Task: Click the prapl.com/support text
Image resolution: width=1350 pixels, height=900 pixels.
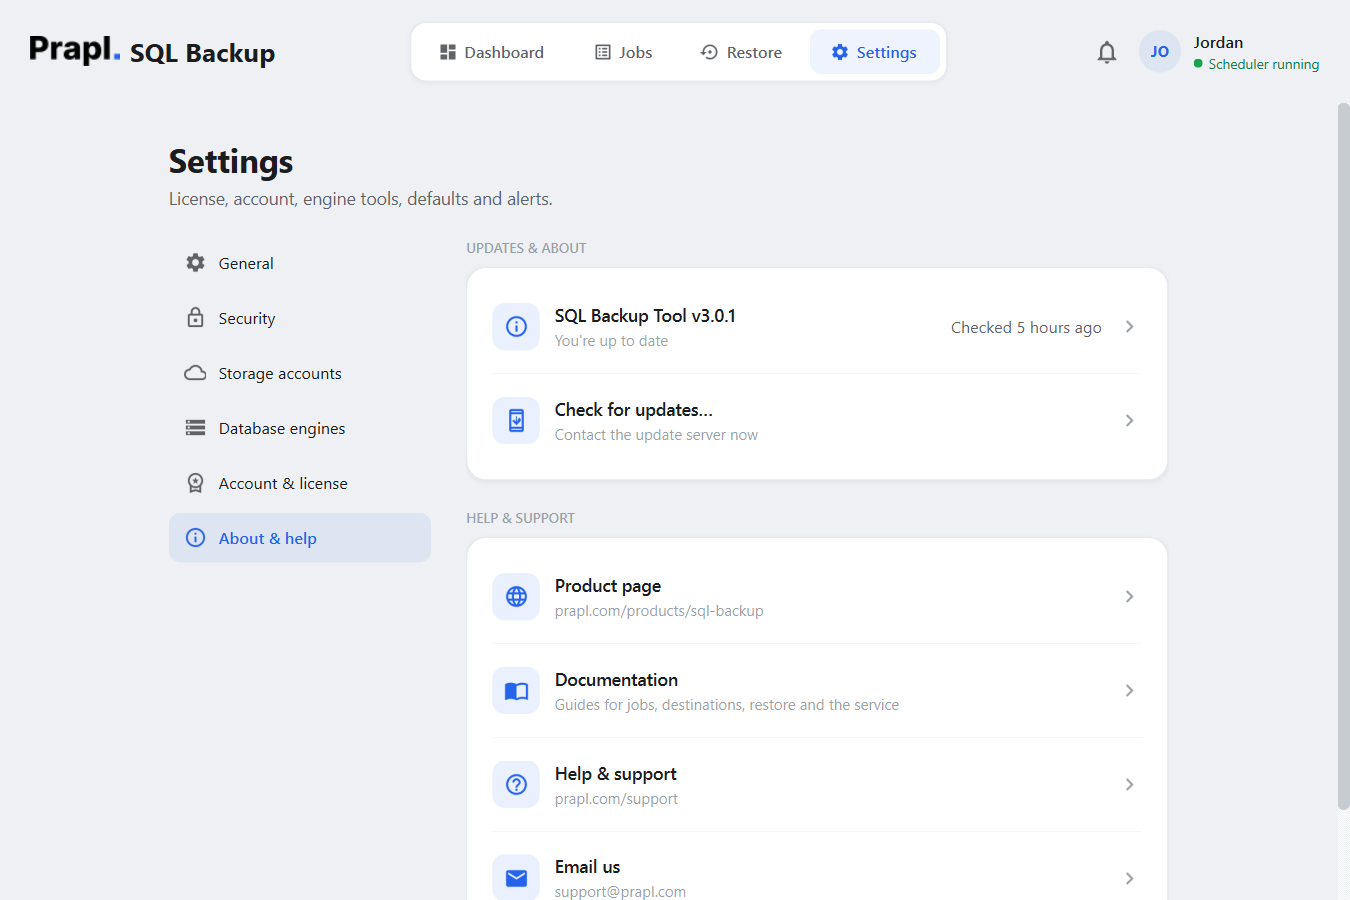Action: 616,799
